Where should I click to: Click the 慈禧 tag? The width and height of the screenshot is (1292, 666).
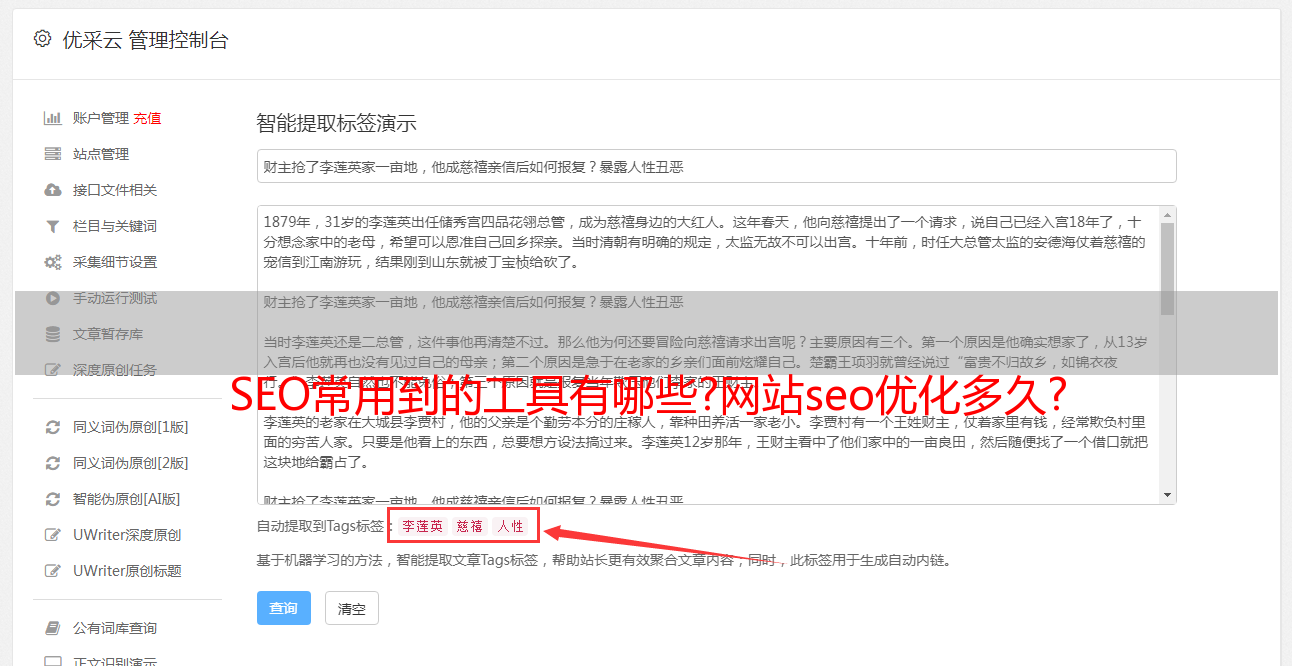click(x=470, y=526)
